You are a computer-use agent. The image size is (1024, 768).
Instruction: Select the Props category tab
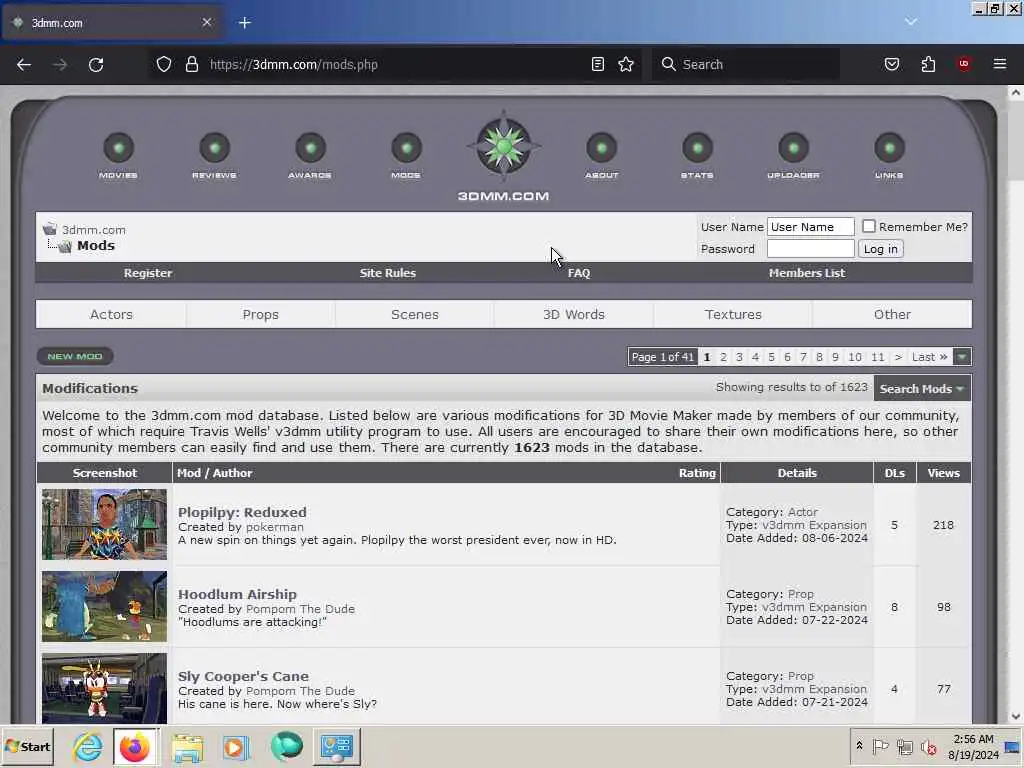point(261,314)
